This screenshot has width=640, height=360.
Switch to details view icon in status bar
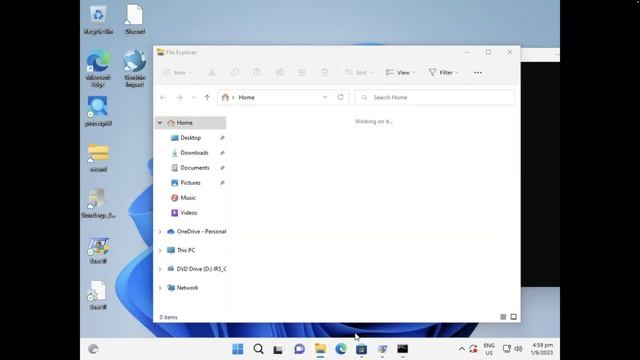point(503,317)
